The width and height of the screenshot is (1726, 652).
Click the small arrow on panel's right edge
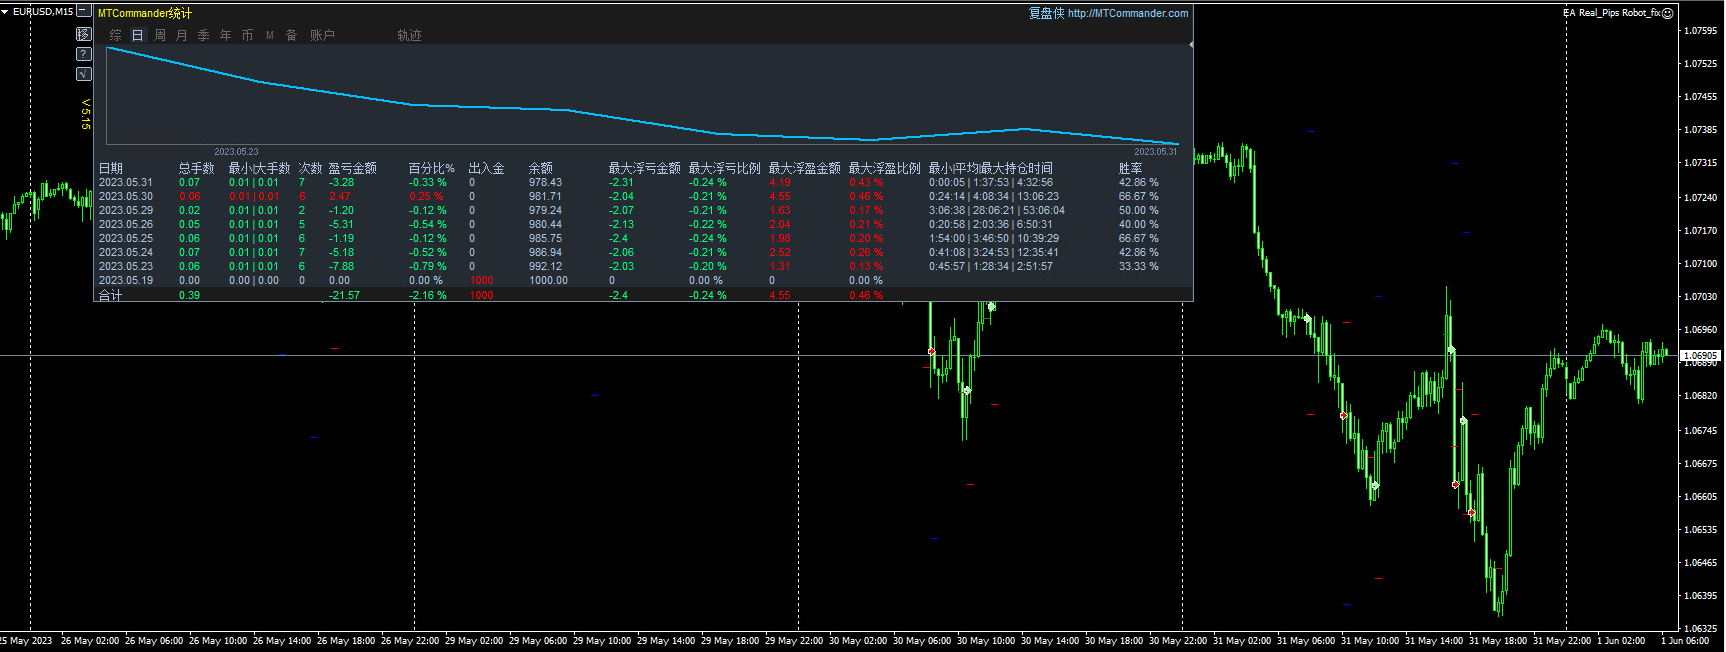click(x=1190, y=45)
